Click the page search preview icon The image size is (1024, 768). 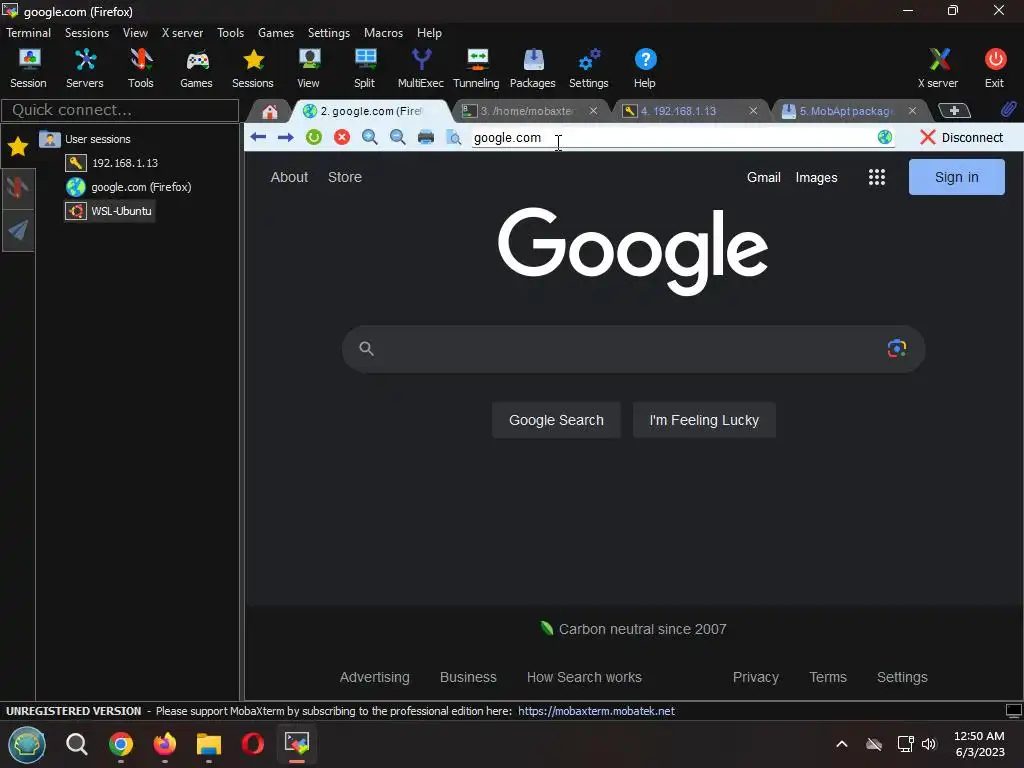point(453,137)
